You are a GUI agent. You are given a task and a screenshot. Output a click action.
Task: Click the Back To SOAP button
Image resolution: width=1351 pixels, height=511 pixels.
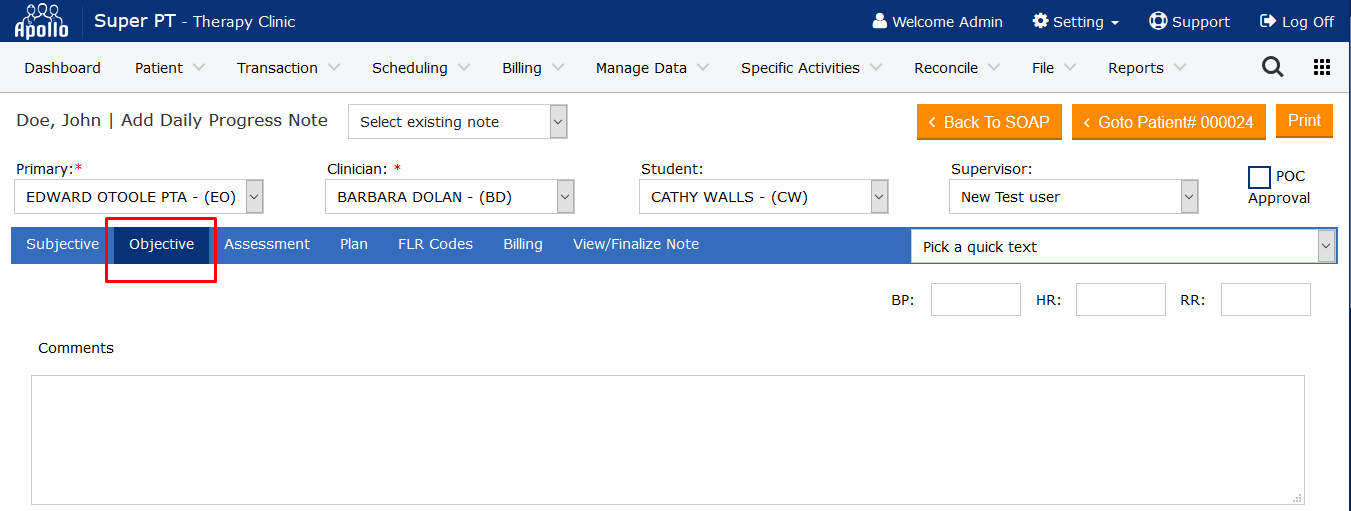pyautogui.click(x=988, y=122)
